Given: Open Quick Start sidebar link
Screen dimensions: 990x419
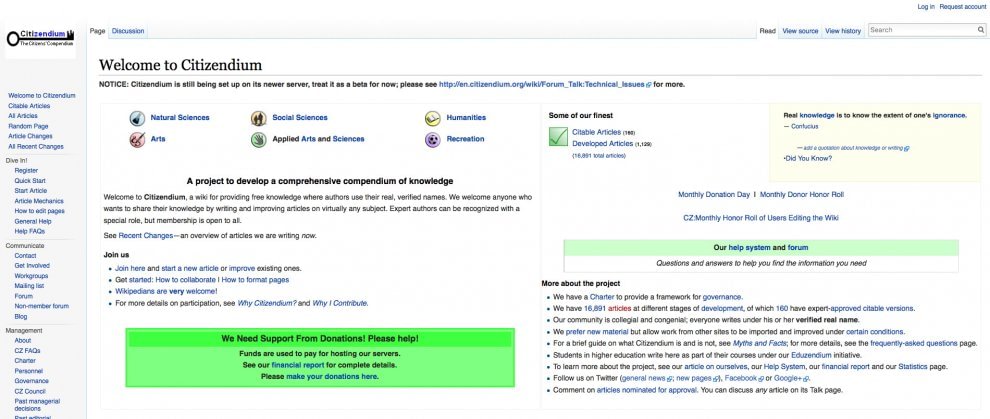Looking at the screenshot, I should tap(30, 180).
